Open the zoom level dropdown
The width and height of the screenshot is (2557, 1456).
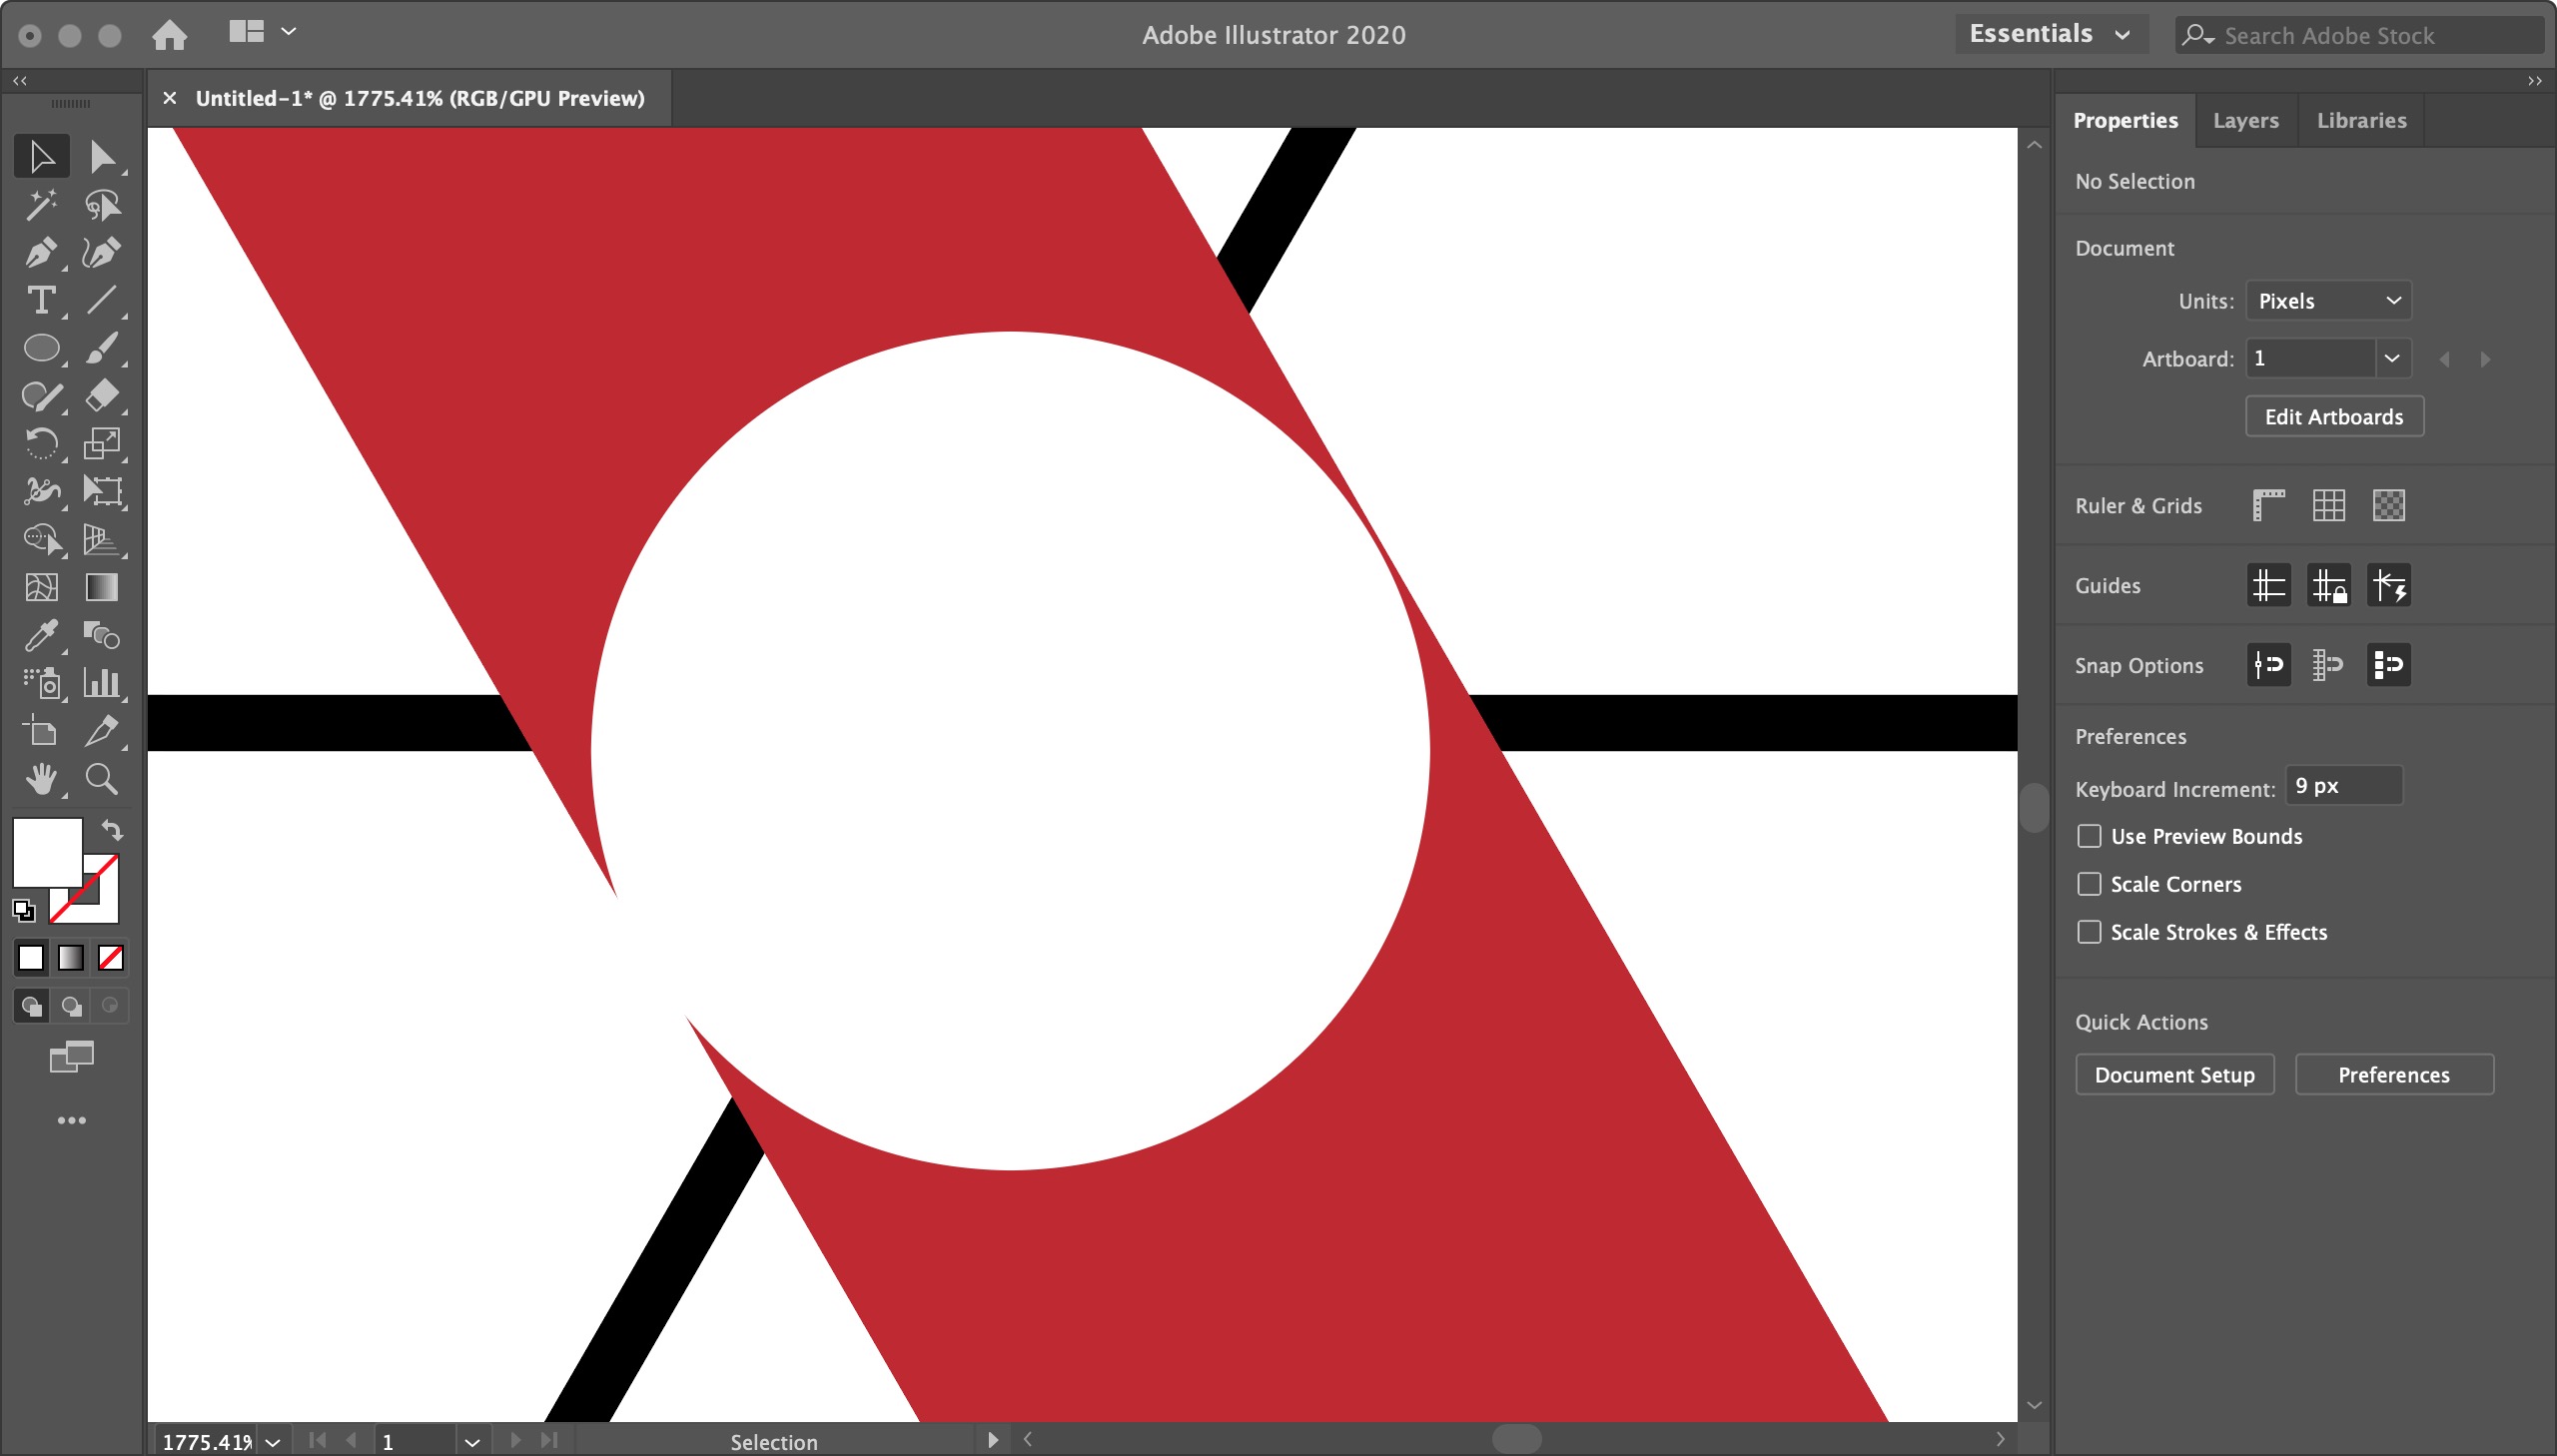(271, 1441)
